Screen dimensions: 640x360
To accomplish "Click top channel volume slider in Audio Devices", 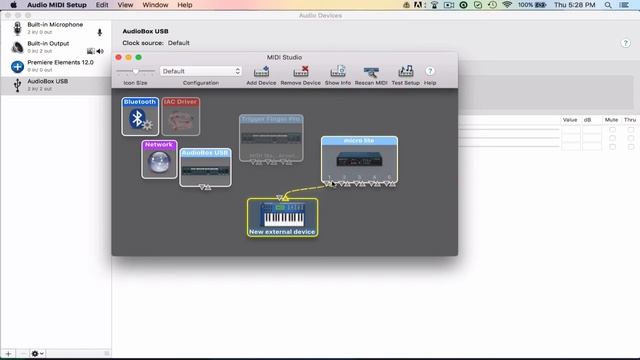I will [509, 129].
